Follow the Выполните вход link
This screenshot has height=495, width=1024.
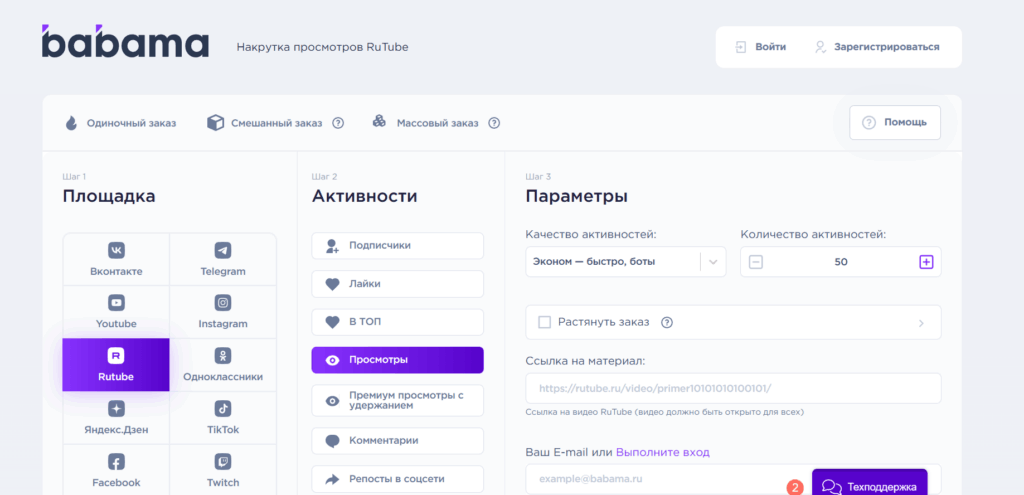(663, 452)
